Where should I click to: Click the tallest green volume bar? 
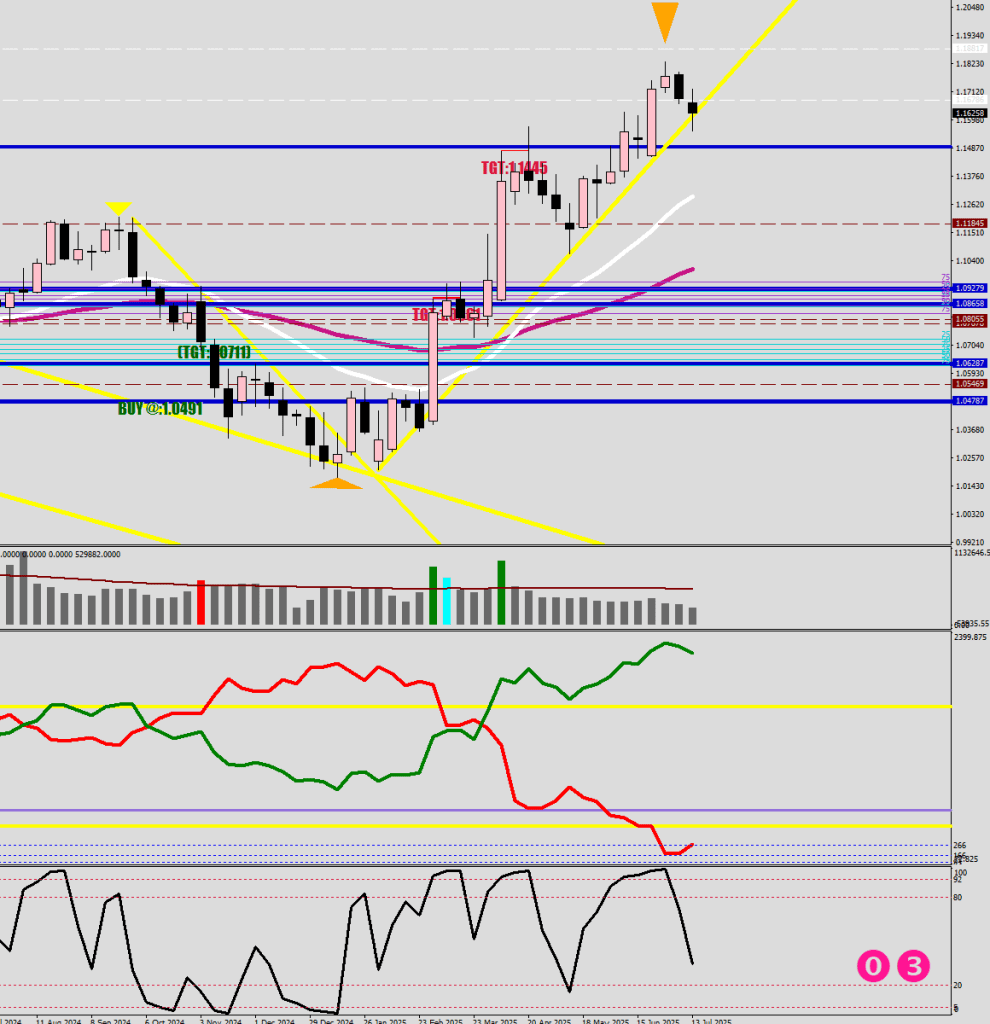tap(501, 592)
